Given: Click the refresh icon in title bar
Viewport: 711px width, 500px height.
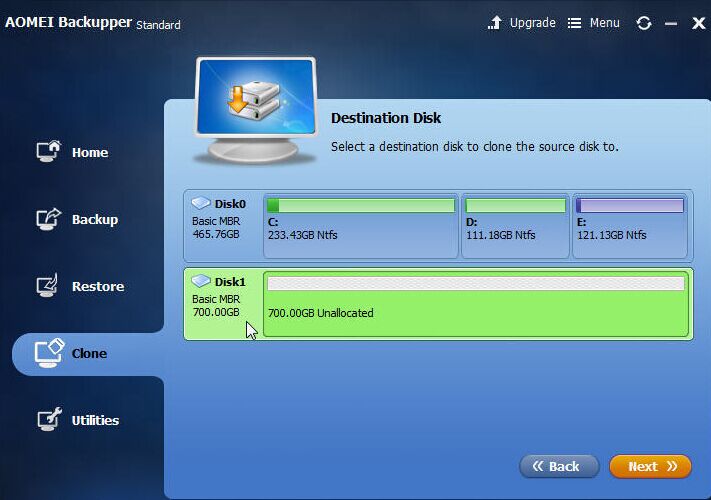Looking at the screenshot, I should 643,23.
